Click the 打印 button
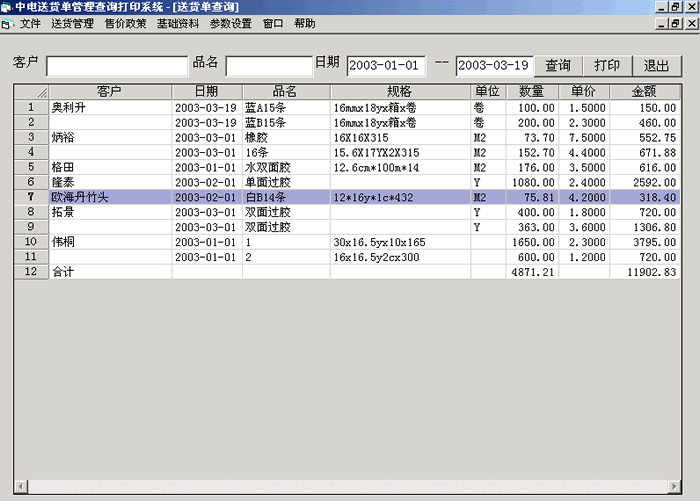Viewport: 700px width, 501px height. [607, 66]
